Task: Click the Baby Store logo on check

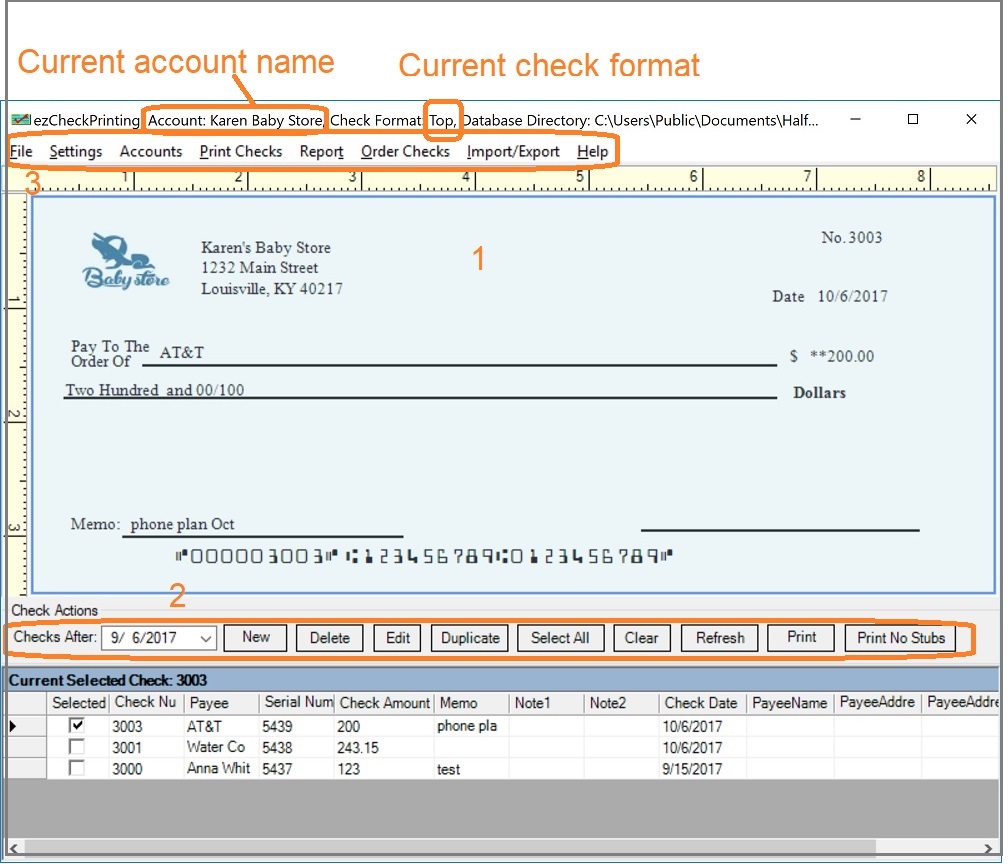Action: [124, 262]
